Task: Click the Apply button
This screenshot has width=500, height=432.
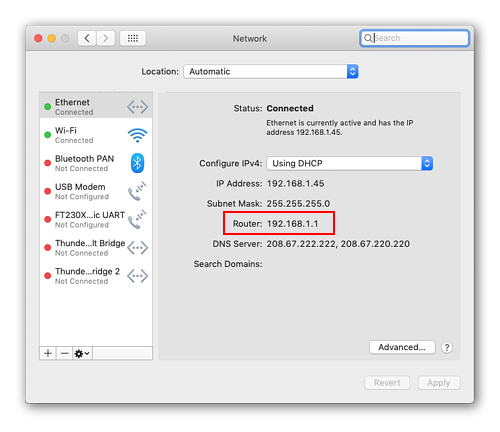Action: tap(439, 383)
